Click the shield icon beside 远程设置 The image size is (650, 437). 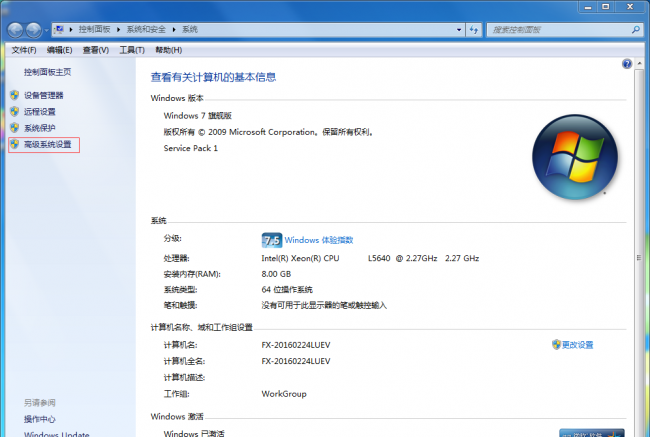pos(15,111)
